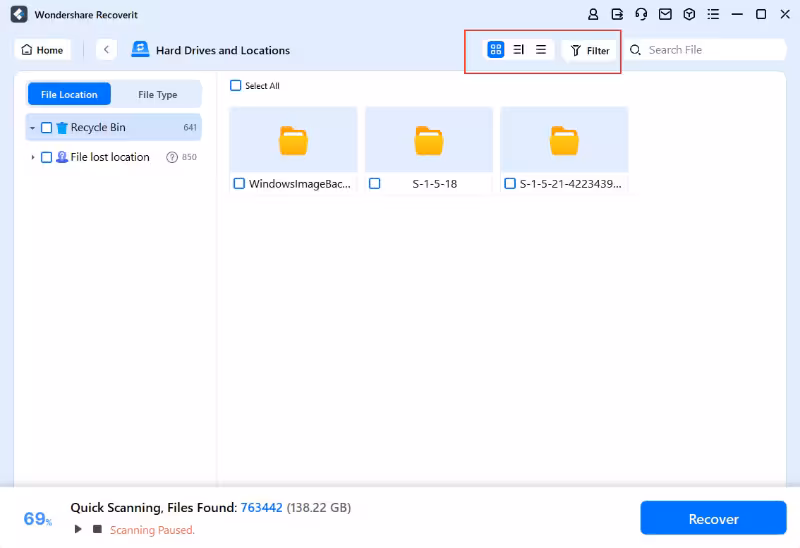Go back with the left arrow button
This screenshot has height=548, width=800.
pos(106,49)
